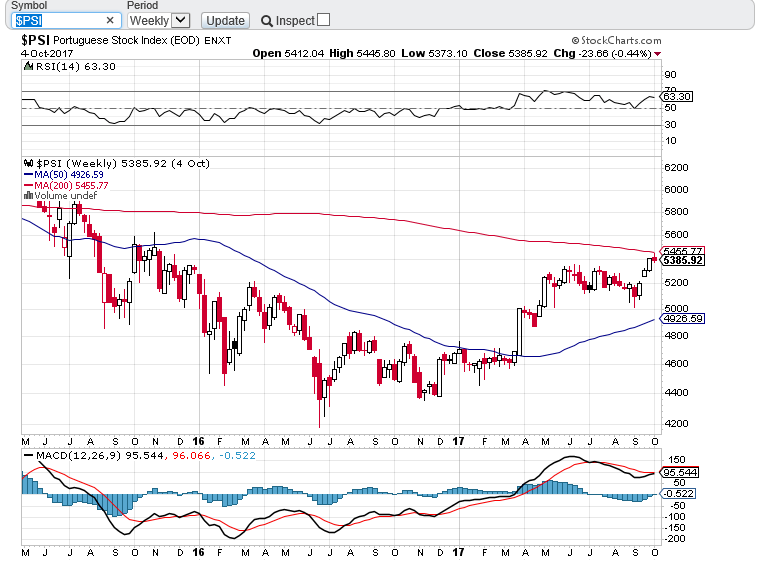Enable the Inspect checkbox
The image size is (757, 569).
click(x=324, y=20)
